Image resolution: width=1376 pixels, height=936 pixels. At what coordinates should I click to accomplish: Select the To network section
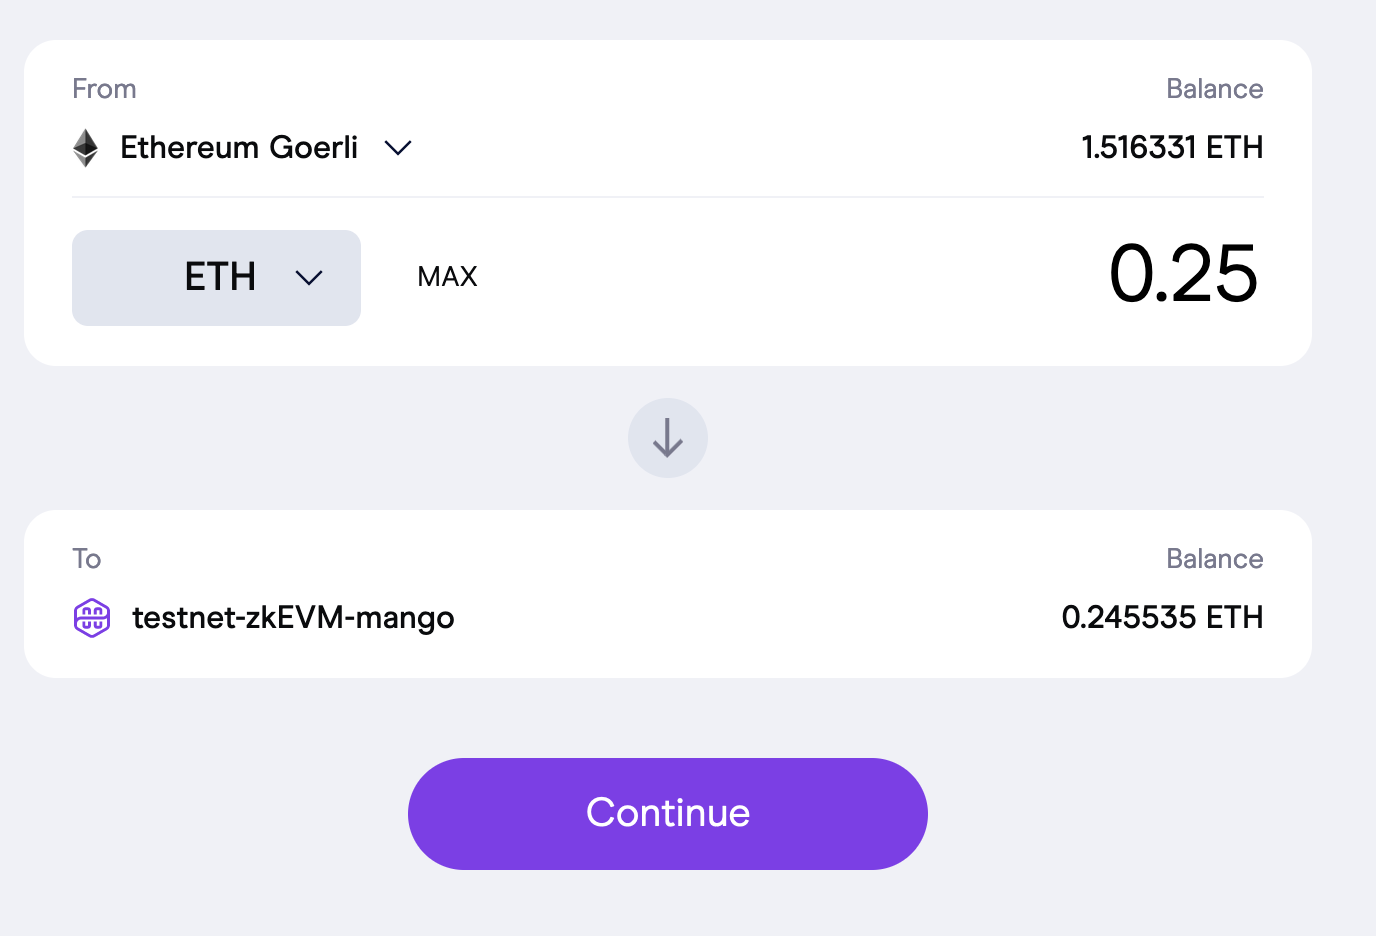click(87, 559)
